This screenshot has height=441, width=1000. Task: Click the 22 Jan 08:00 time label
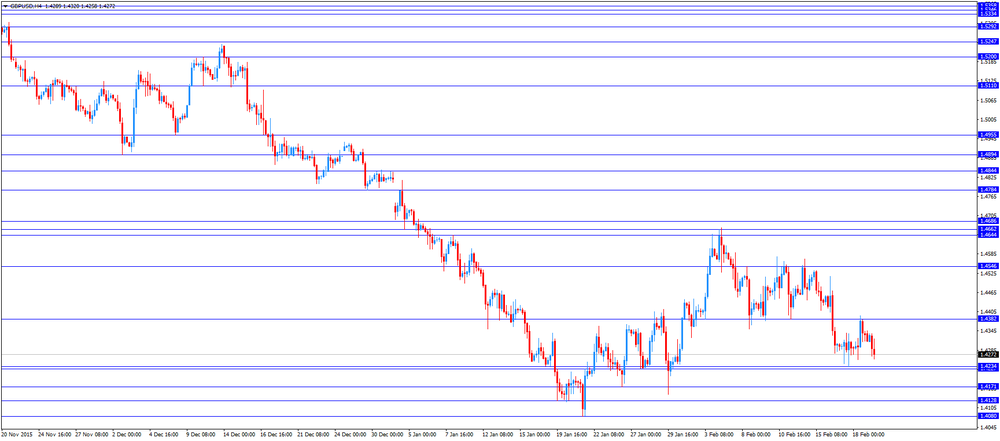(x=610, y=434)
